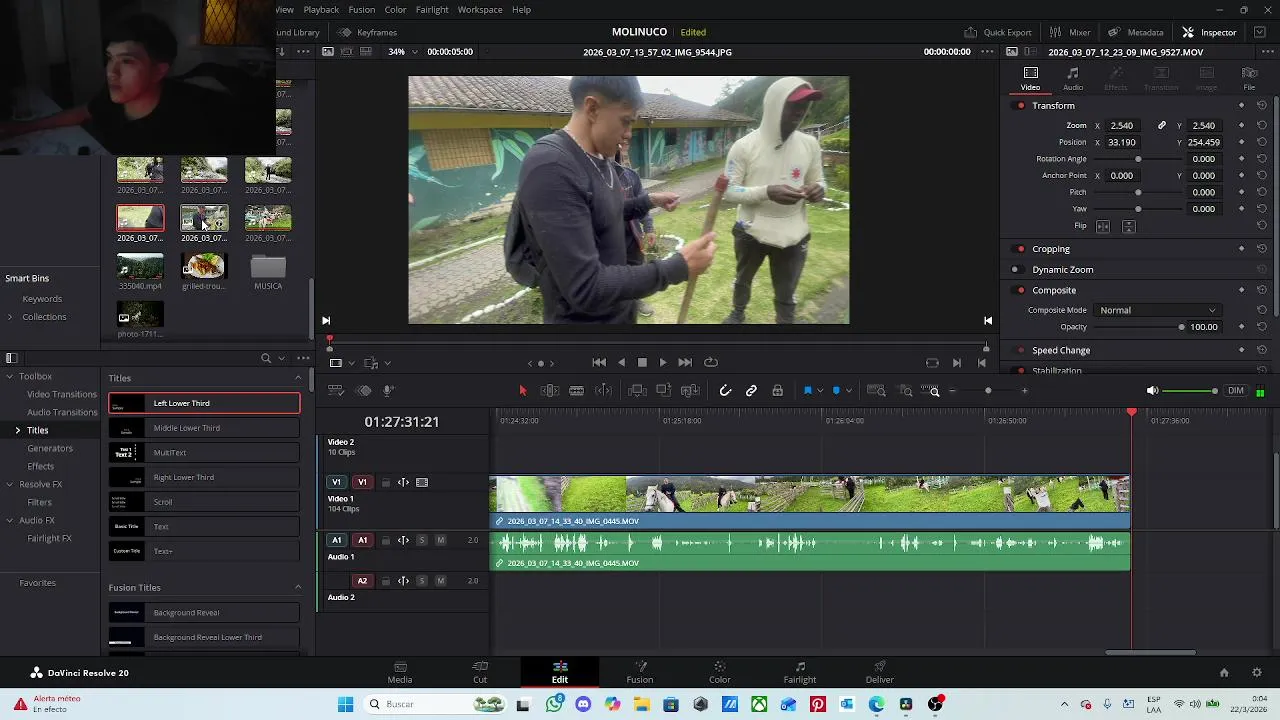Viewport: 1280px width, 720px height.
Task: Collapse the Resolve FX tree section
Action: [9, 485]
